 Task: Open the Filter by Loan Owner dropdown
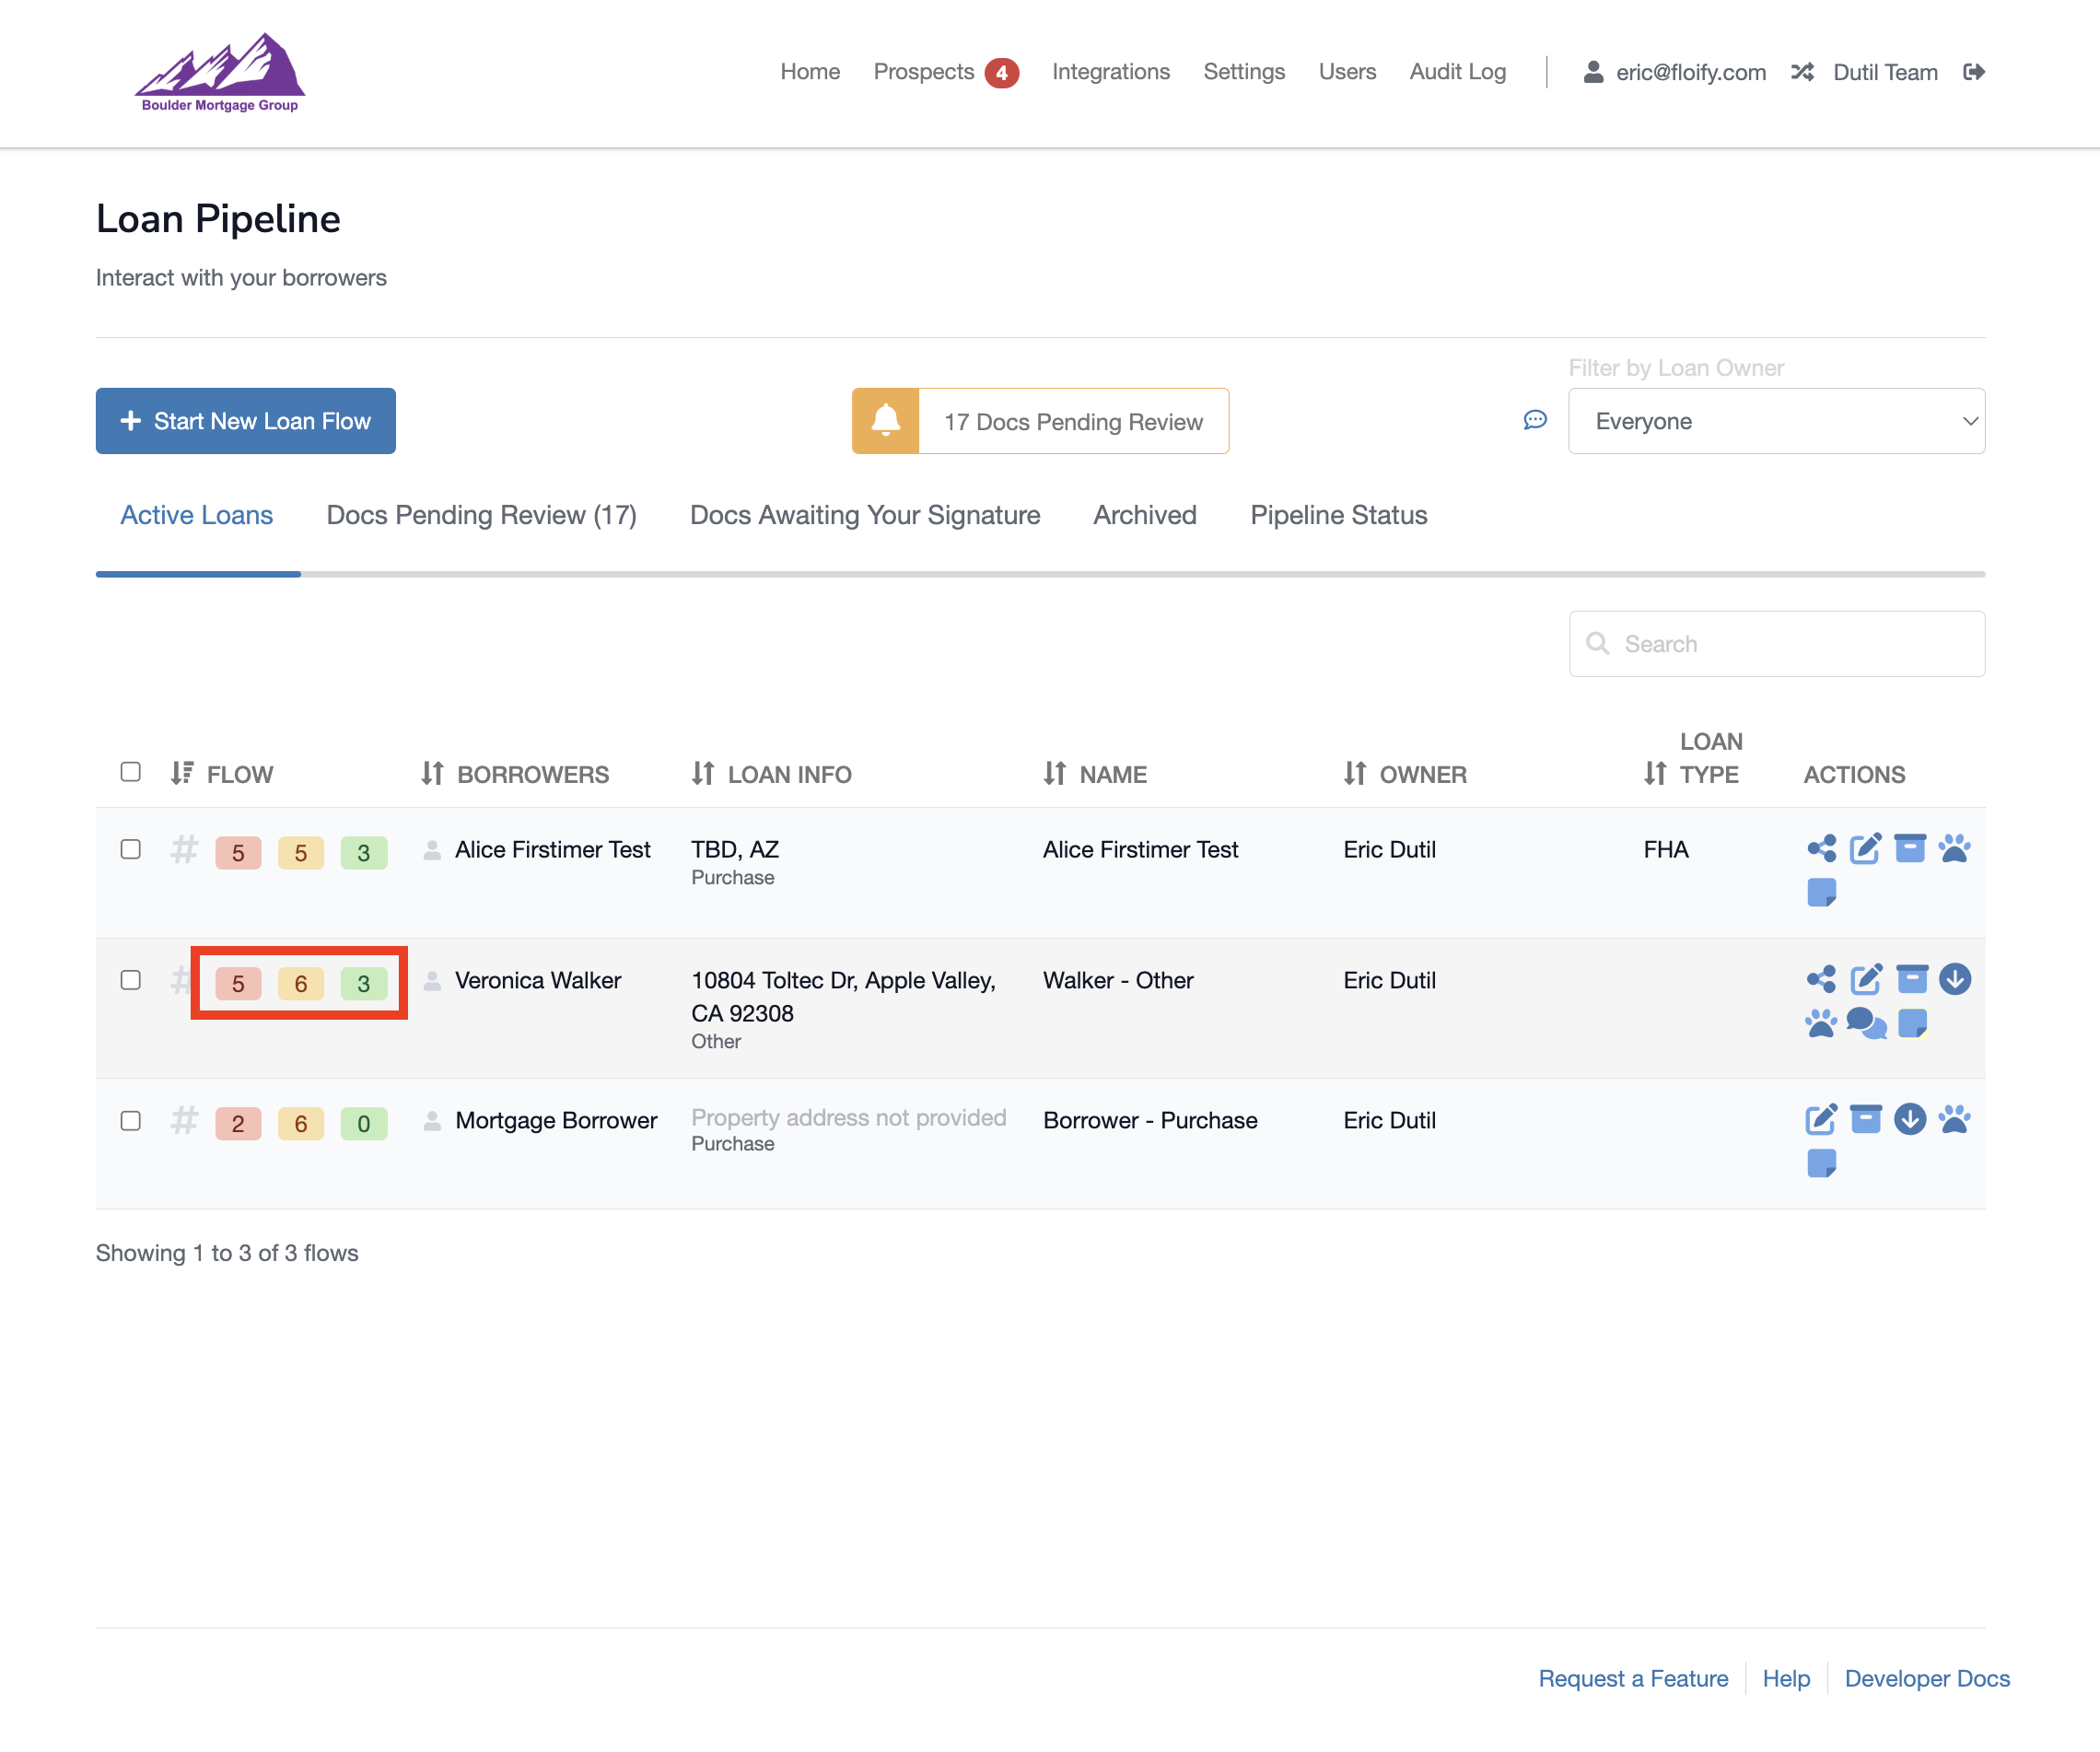[x=1776, y=421]
